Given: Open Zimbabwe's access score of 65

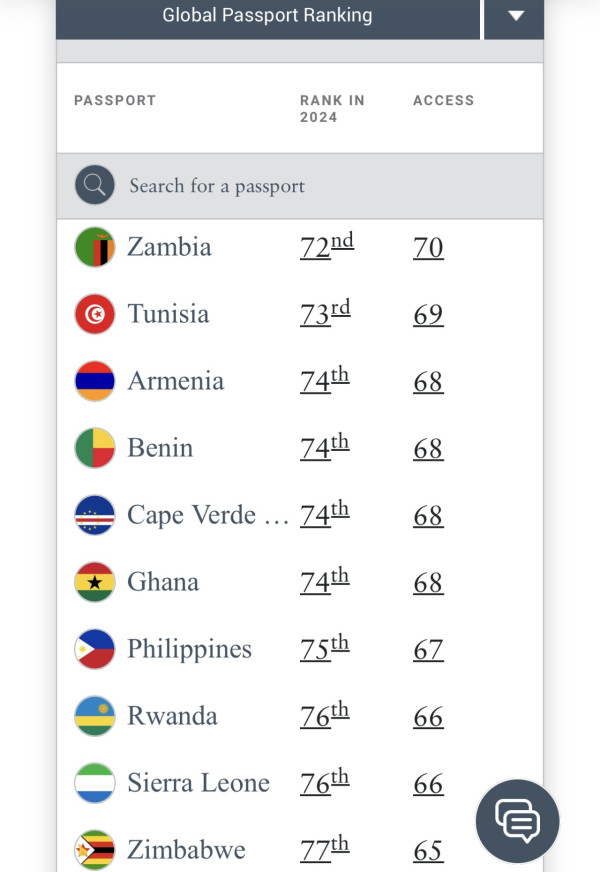Looking at the screenshot, I should click(x=428, y=851).
